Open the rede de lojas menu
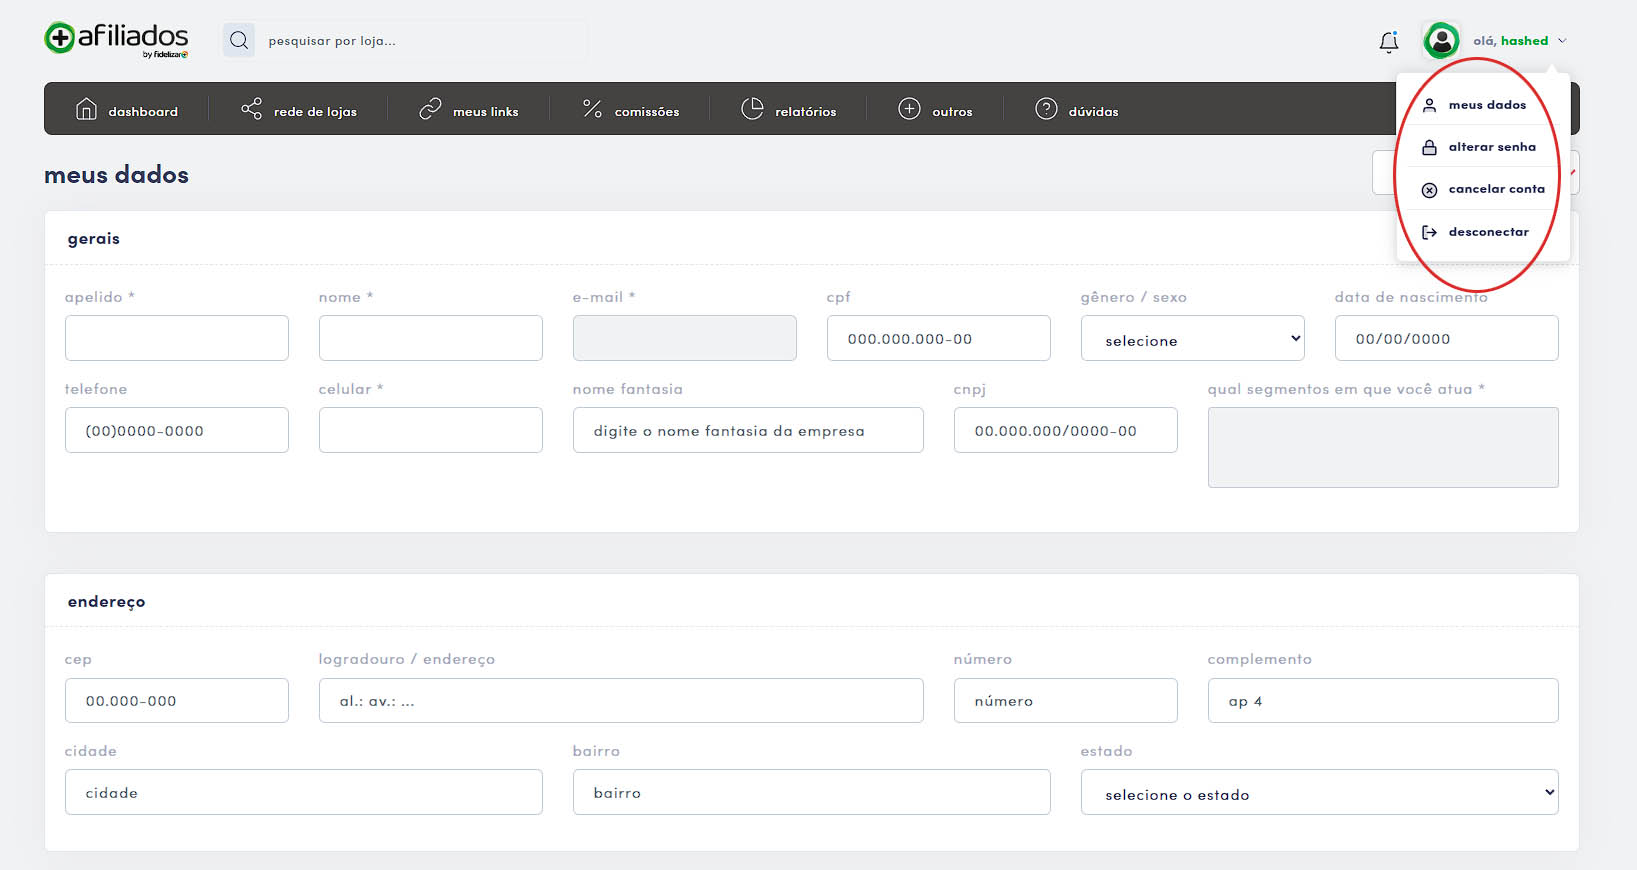Image resolution: width=1637 pixels, height=870 pixels. point(299,109)
